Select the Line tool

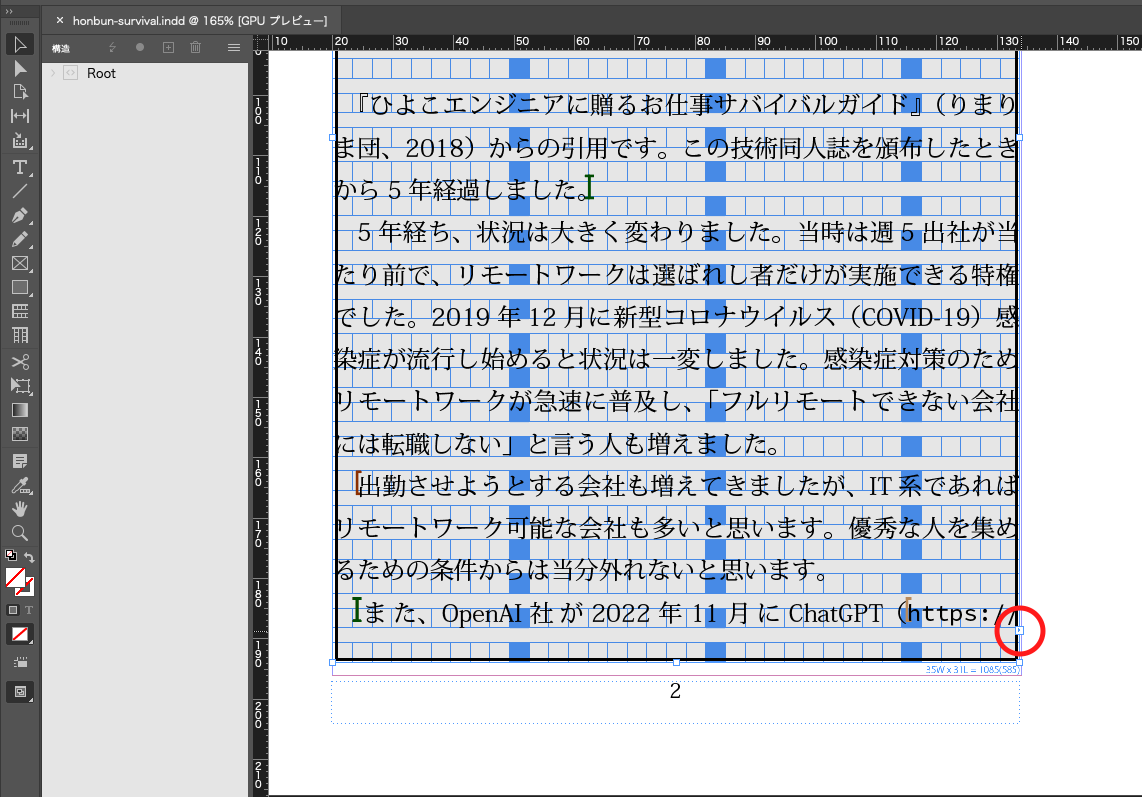(x=20, y=192)
